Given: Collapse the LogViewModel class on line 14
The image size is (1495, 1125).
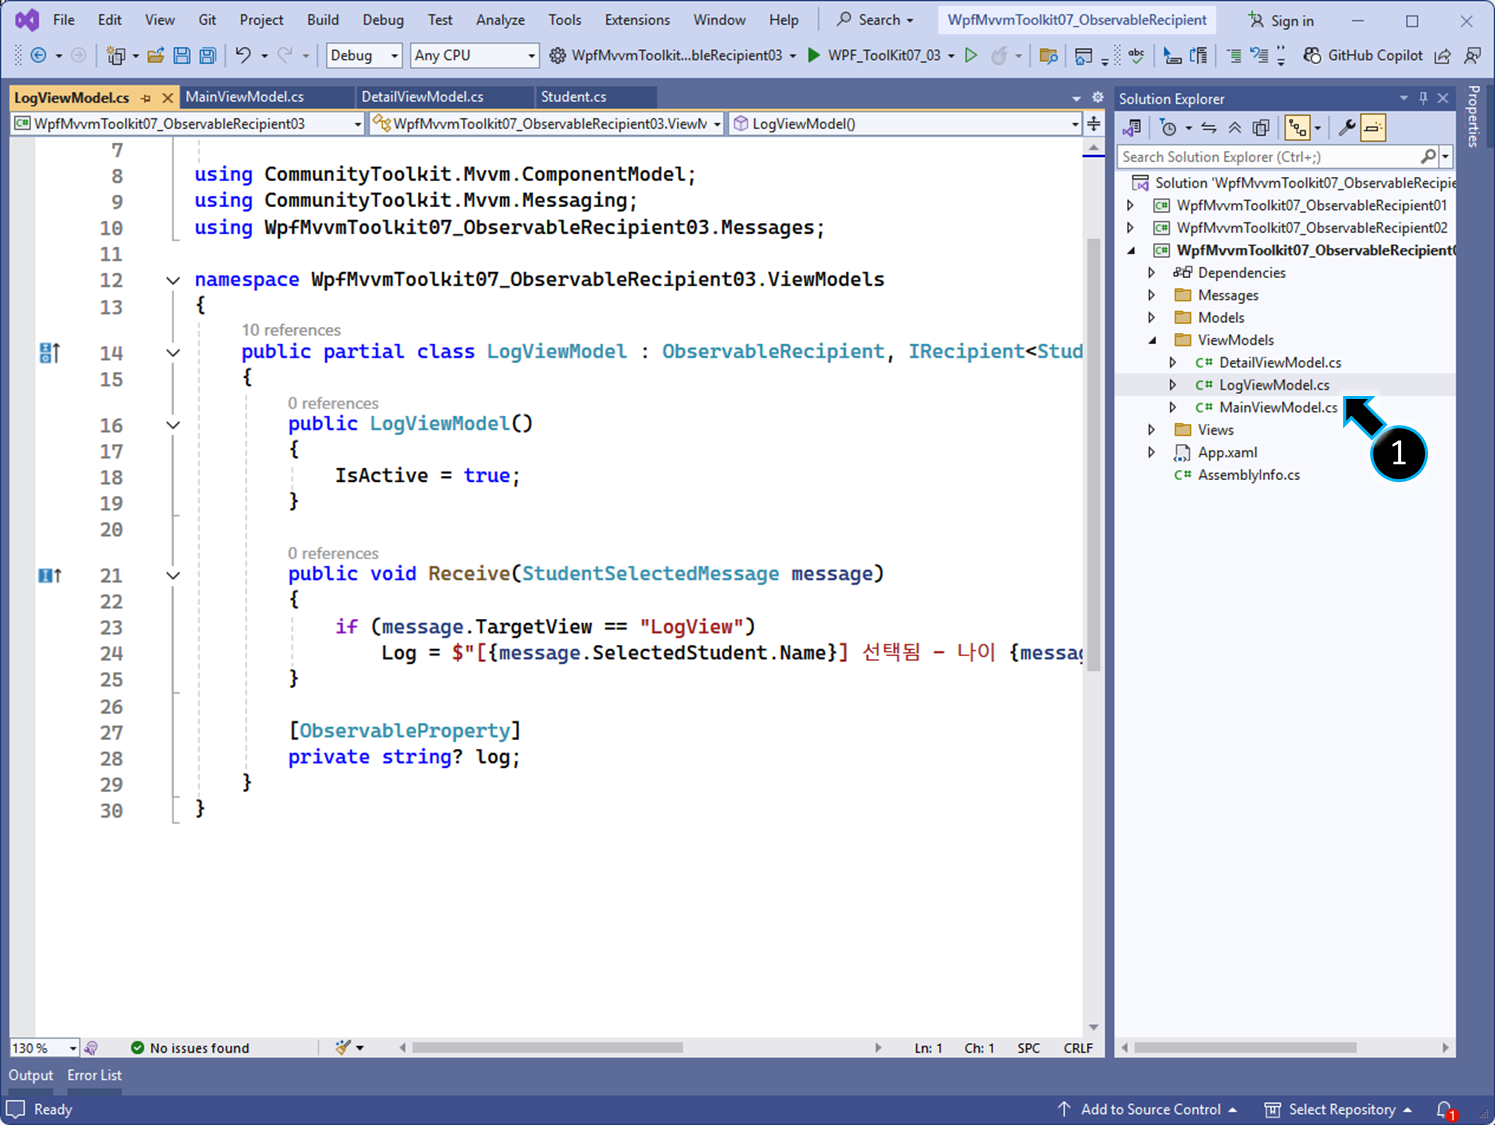Looking at the screenshot, I should coord(173,352).
